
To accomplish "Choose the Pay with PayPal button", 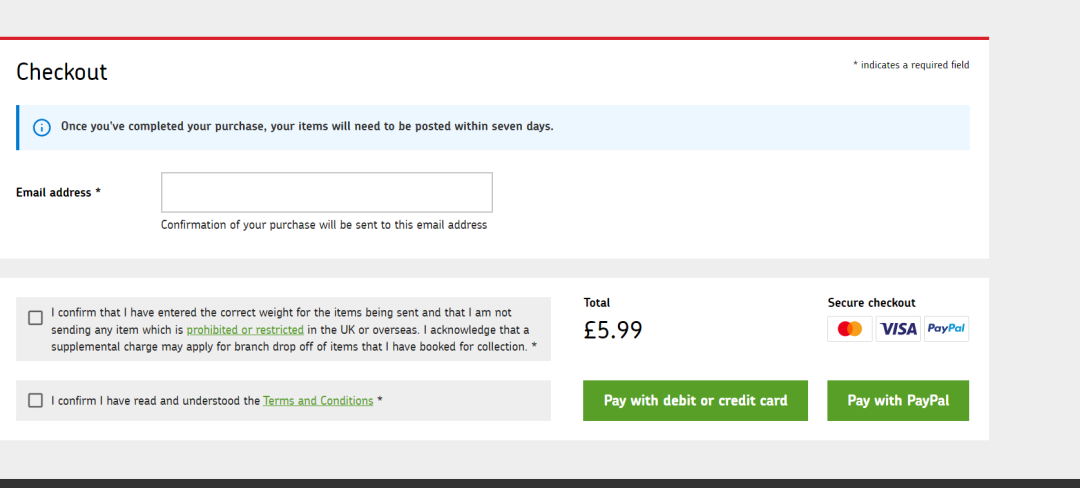I will tap(898, 401).
